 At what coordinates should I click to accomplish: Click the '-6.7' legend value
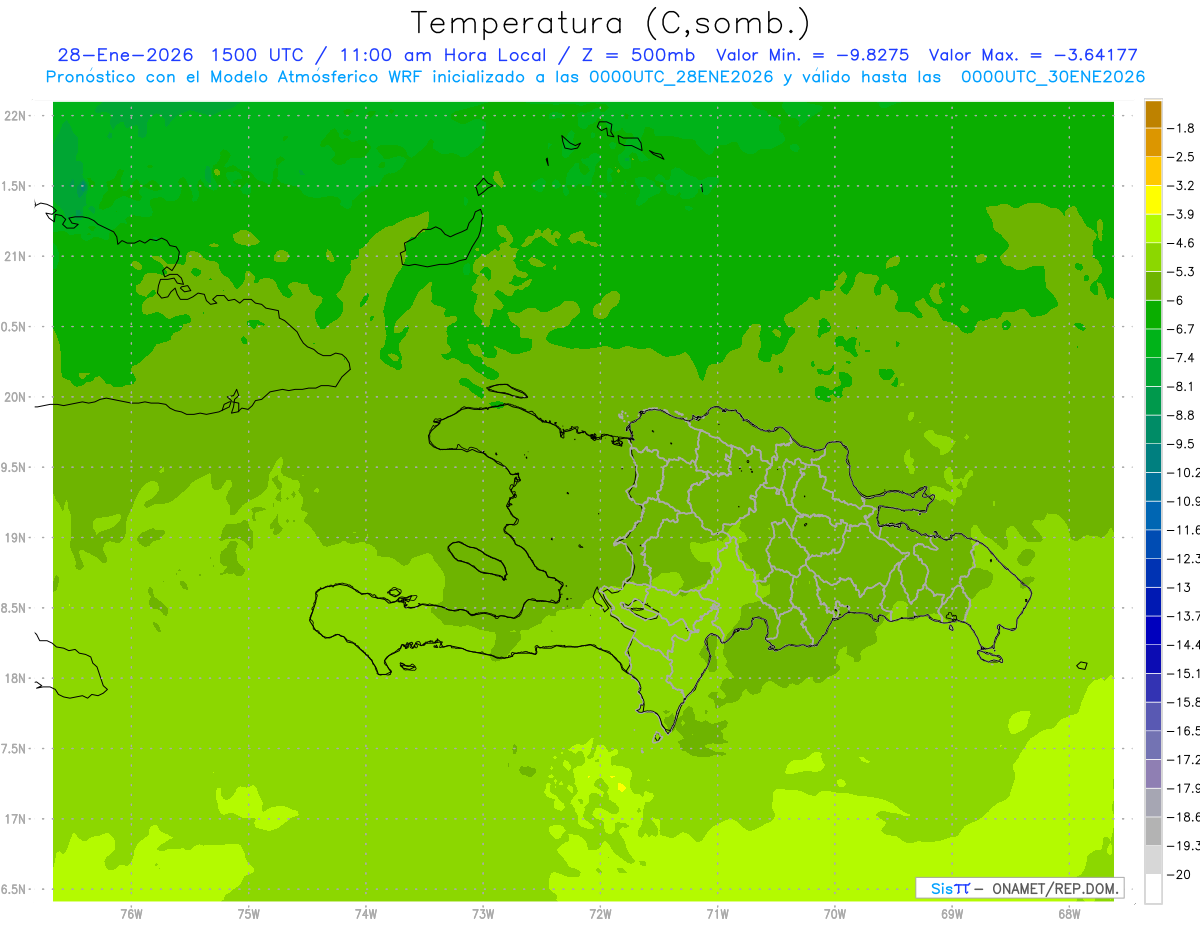coord(1181,329)
